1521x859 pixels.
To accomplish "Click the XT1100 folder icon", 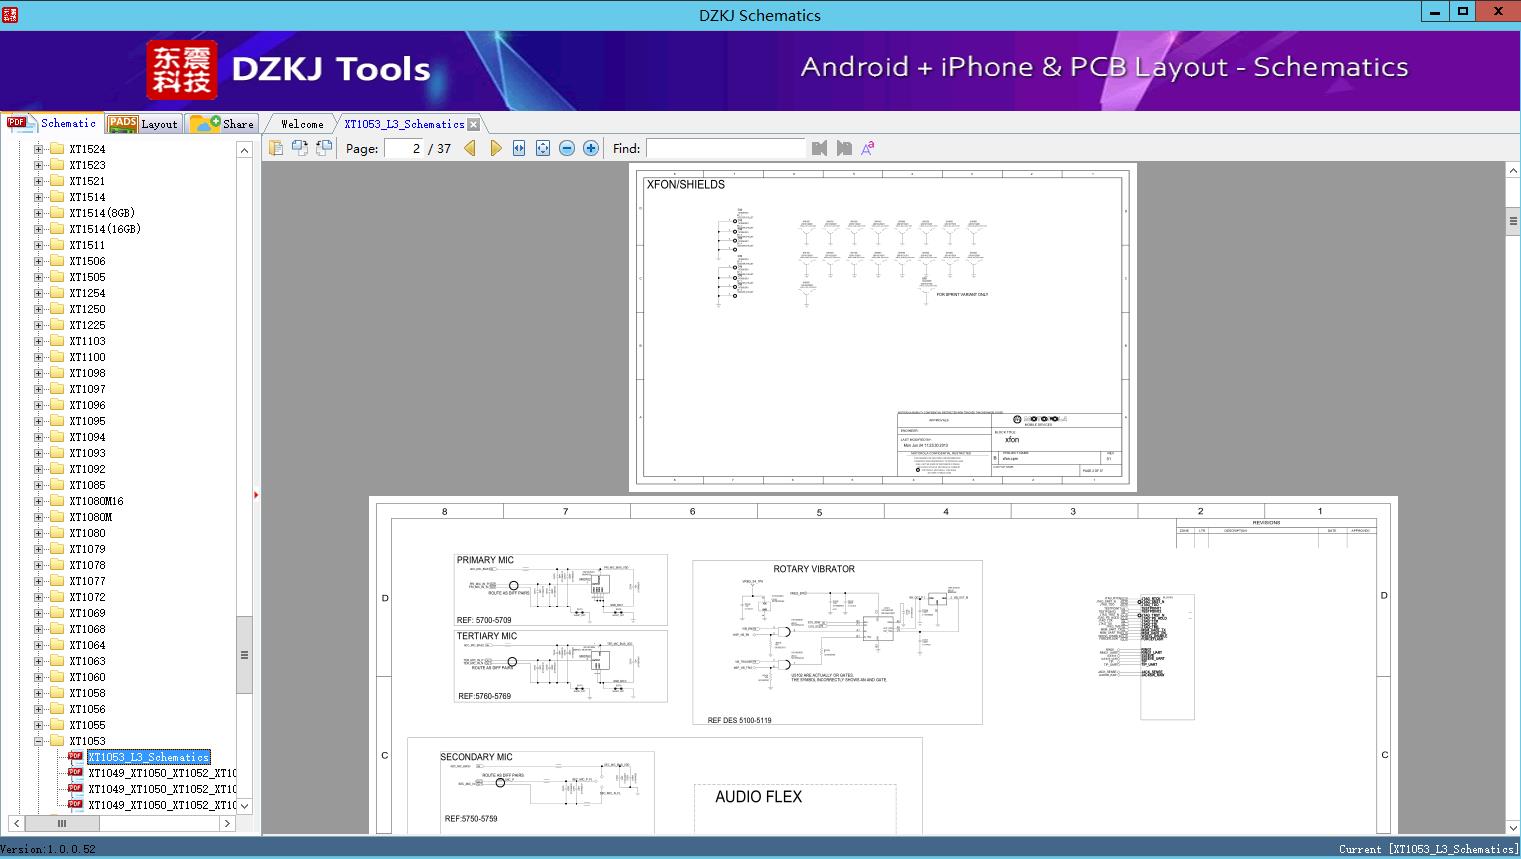I will (57, 357).
